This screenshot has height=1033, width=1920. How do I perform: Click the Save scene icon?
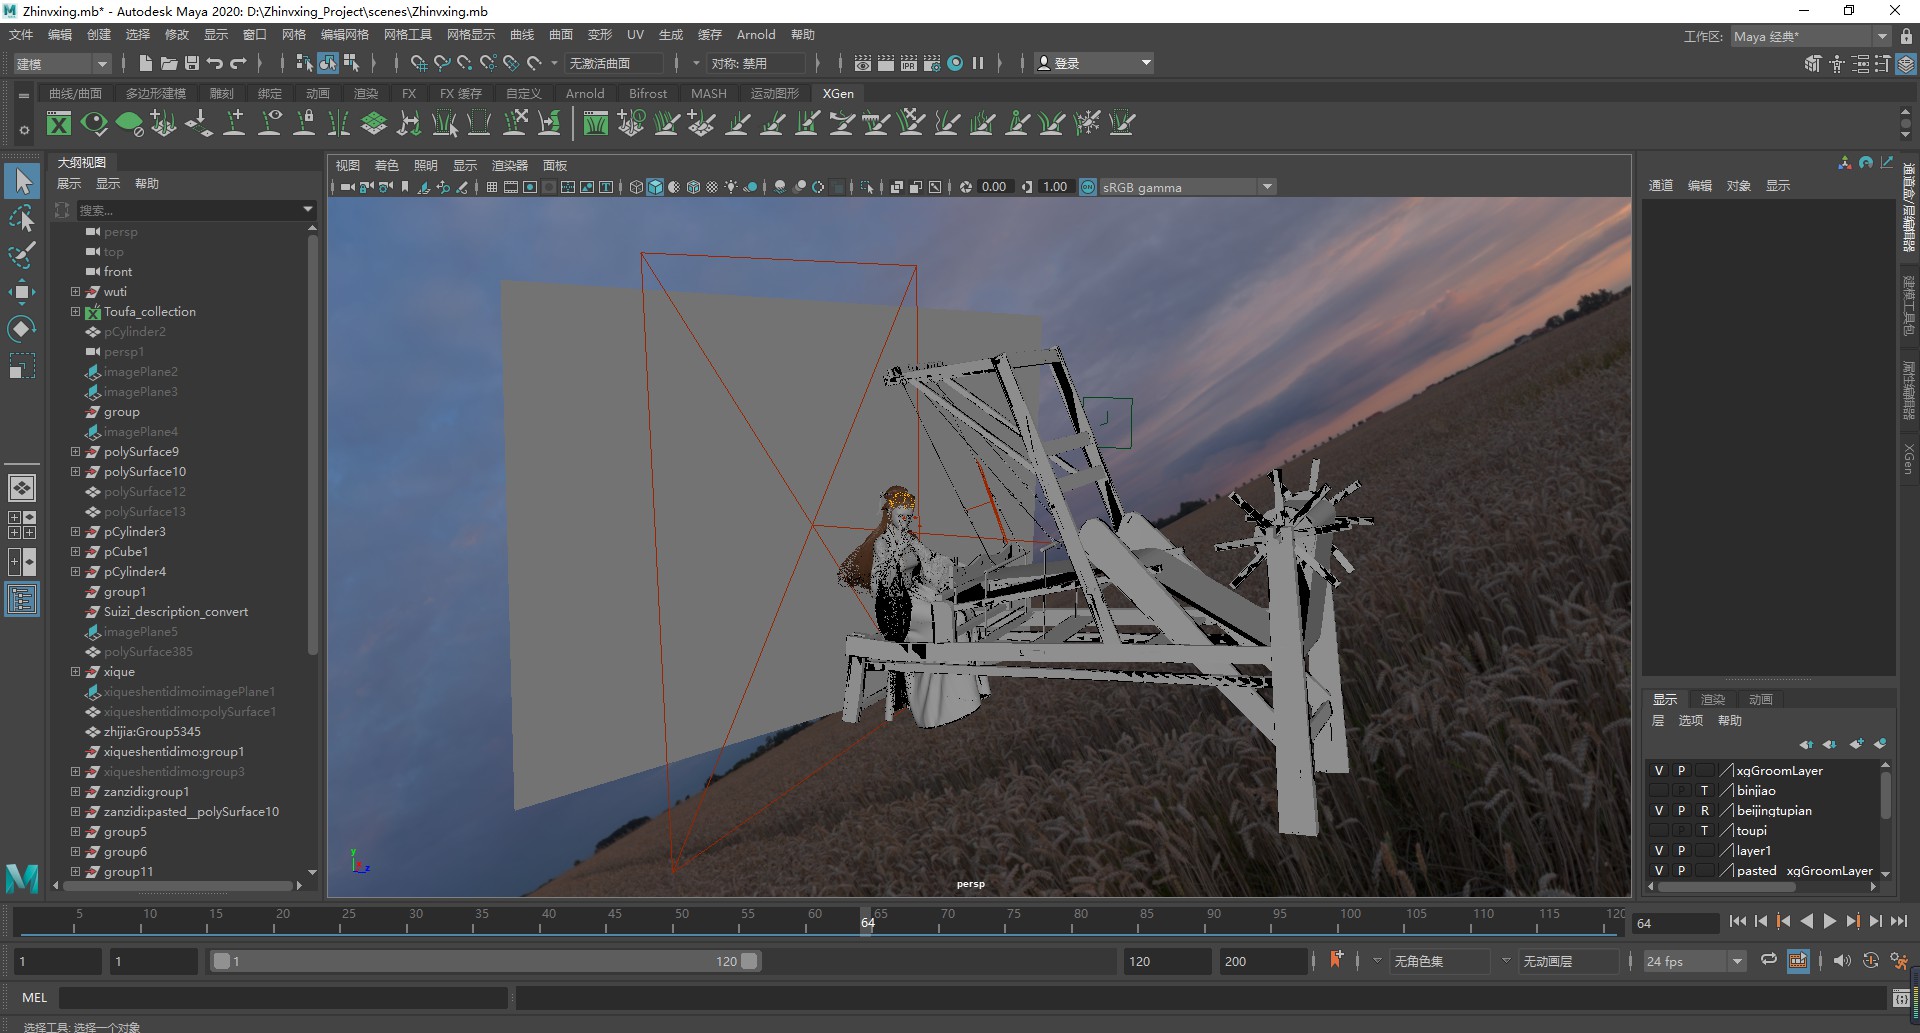[x=191, y=63]
